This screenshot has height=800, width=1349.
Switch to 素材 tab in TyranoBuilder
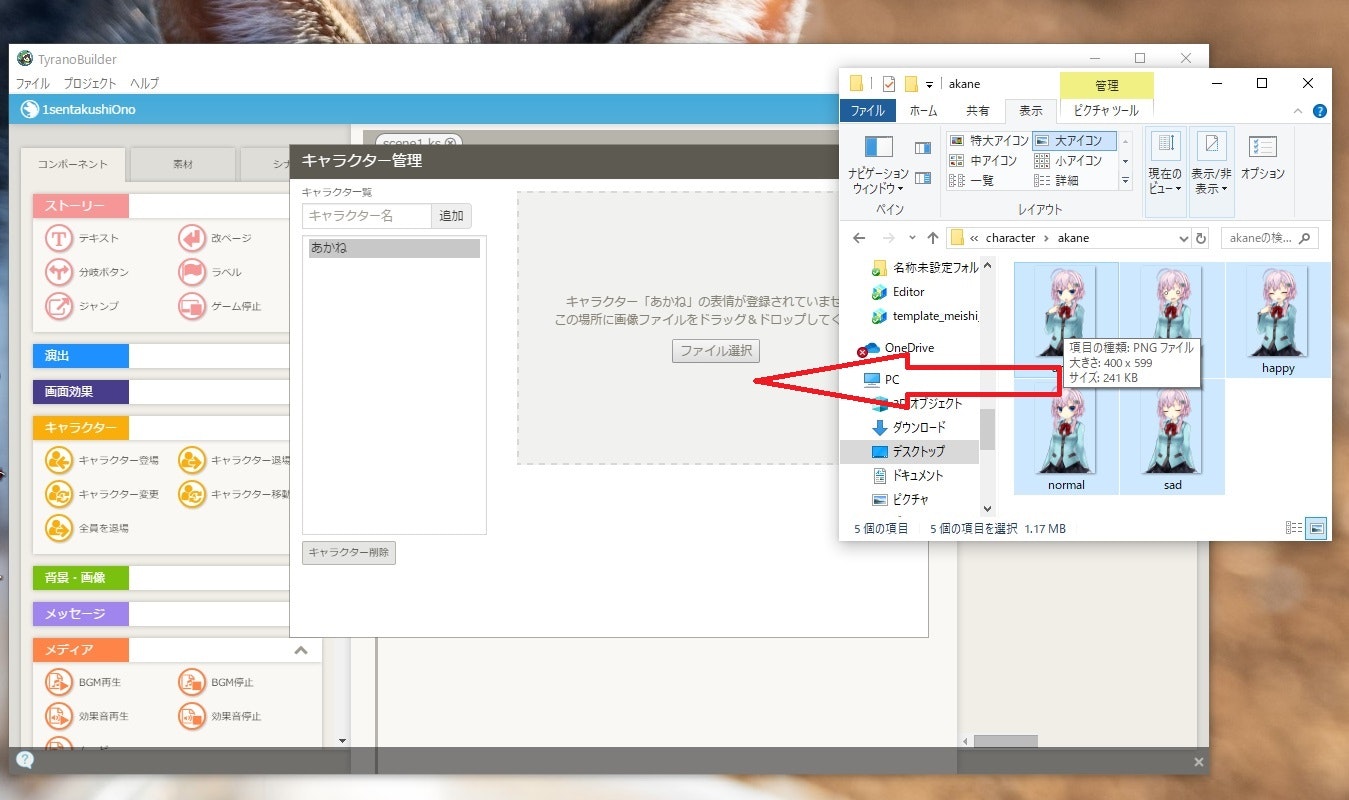(x=182, y=164)
